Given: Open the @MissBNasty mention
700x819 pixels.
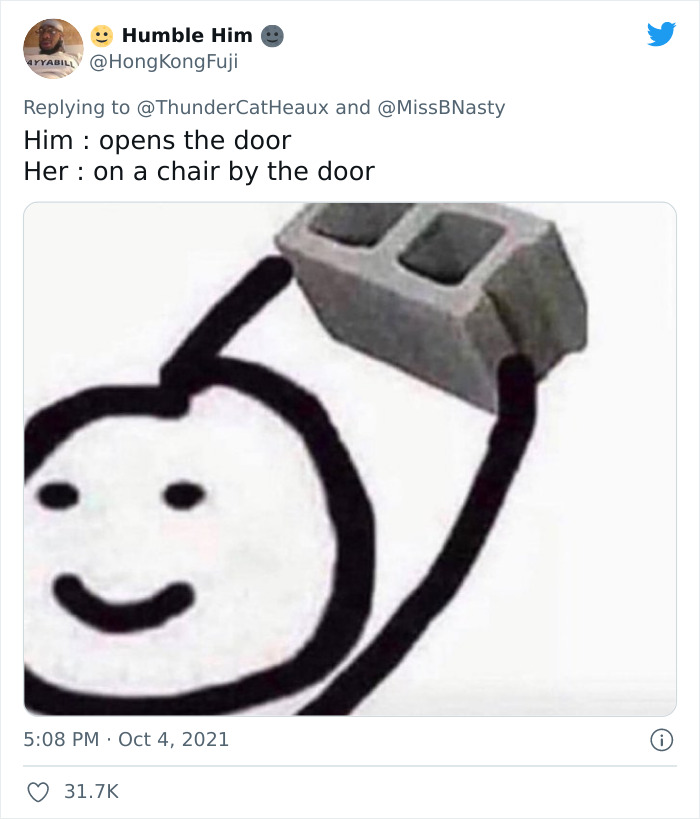Looking at the screenshot, I should point(441,108).
